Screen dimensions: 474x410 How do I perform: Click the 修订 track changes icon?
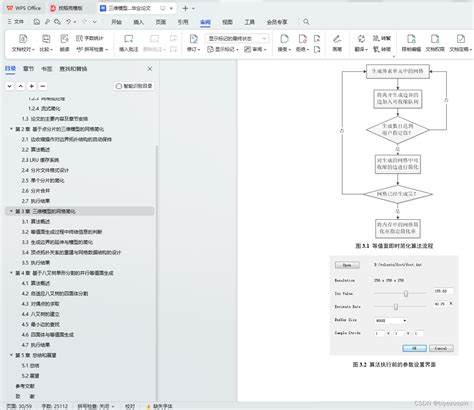click(x=193, y=39)
